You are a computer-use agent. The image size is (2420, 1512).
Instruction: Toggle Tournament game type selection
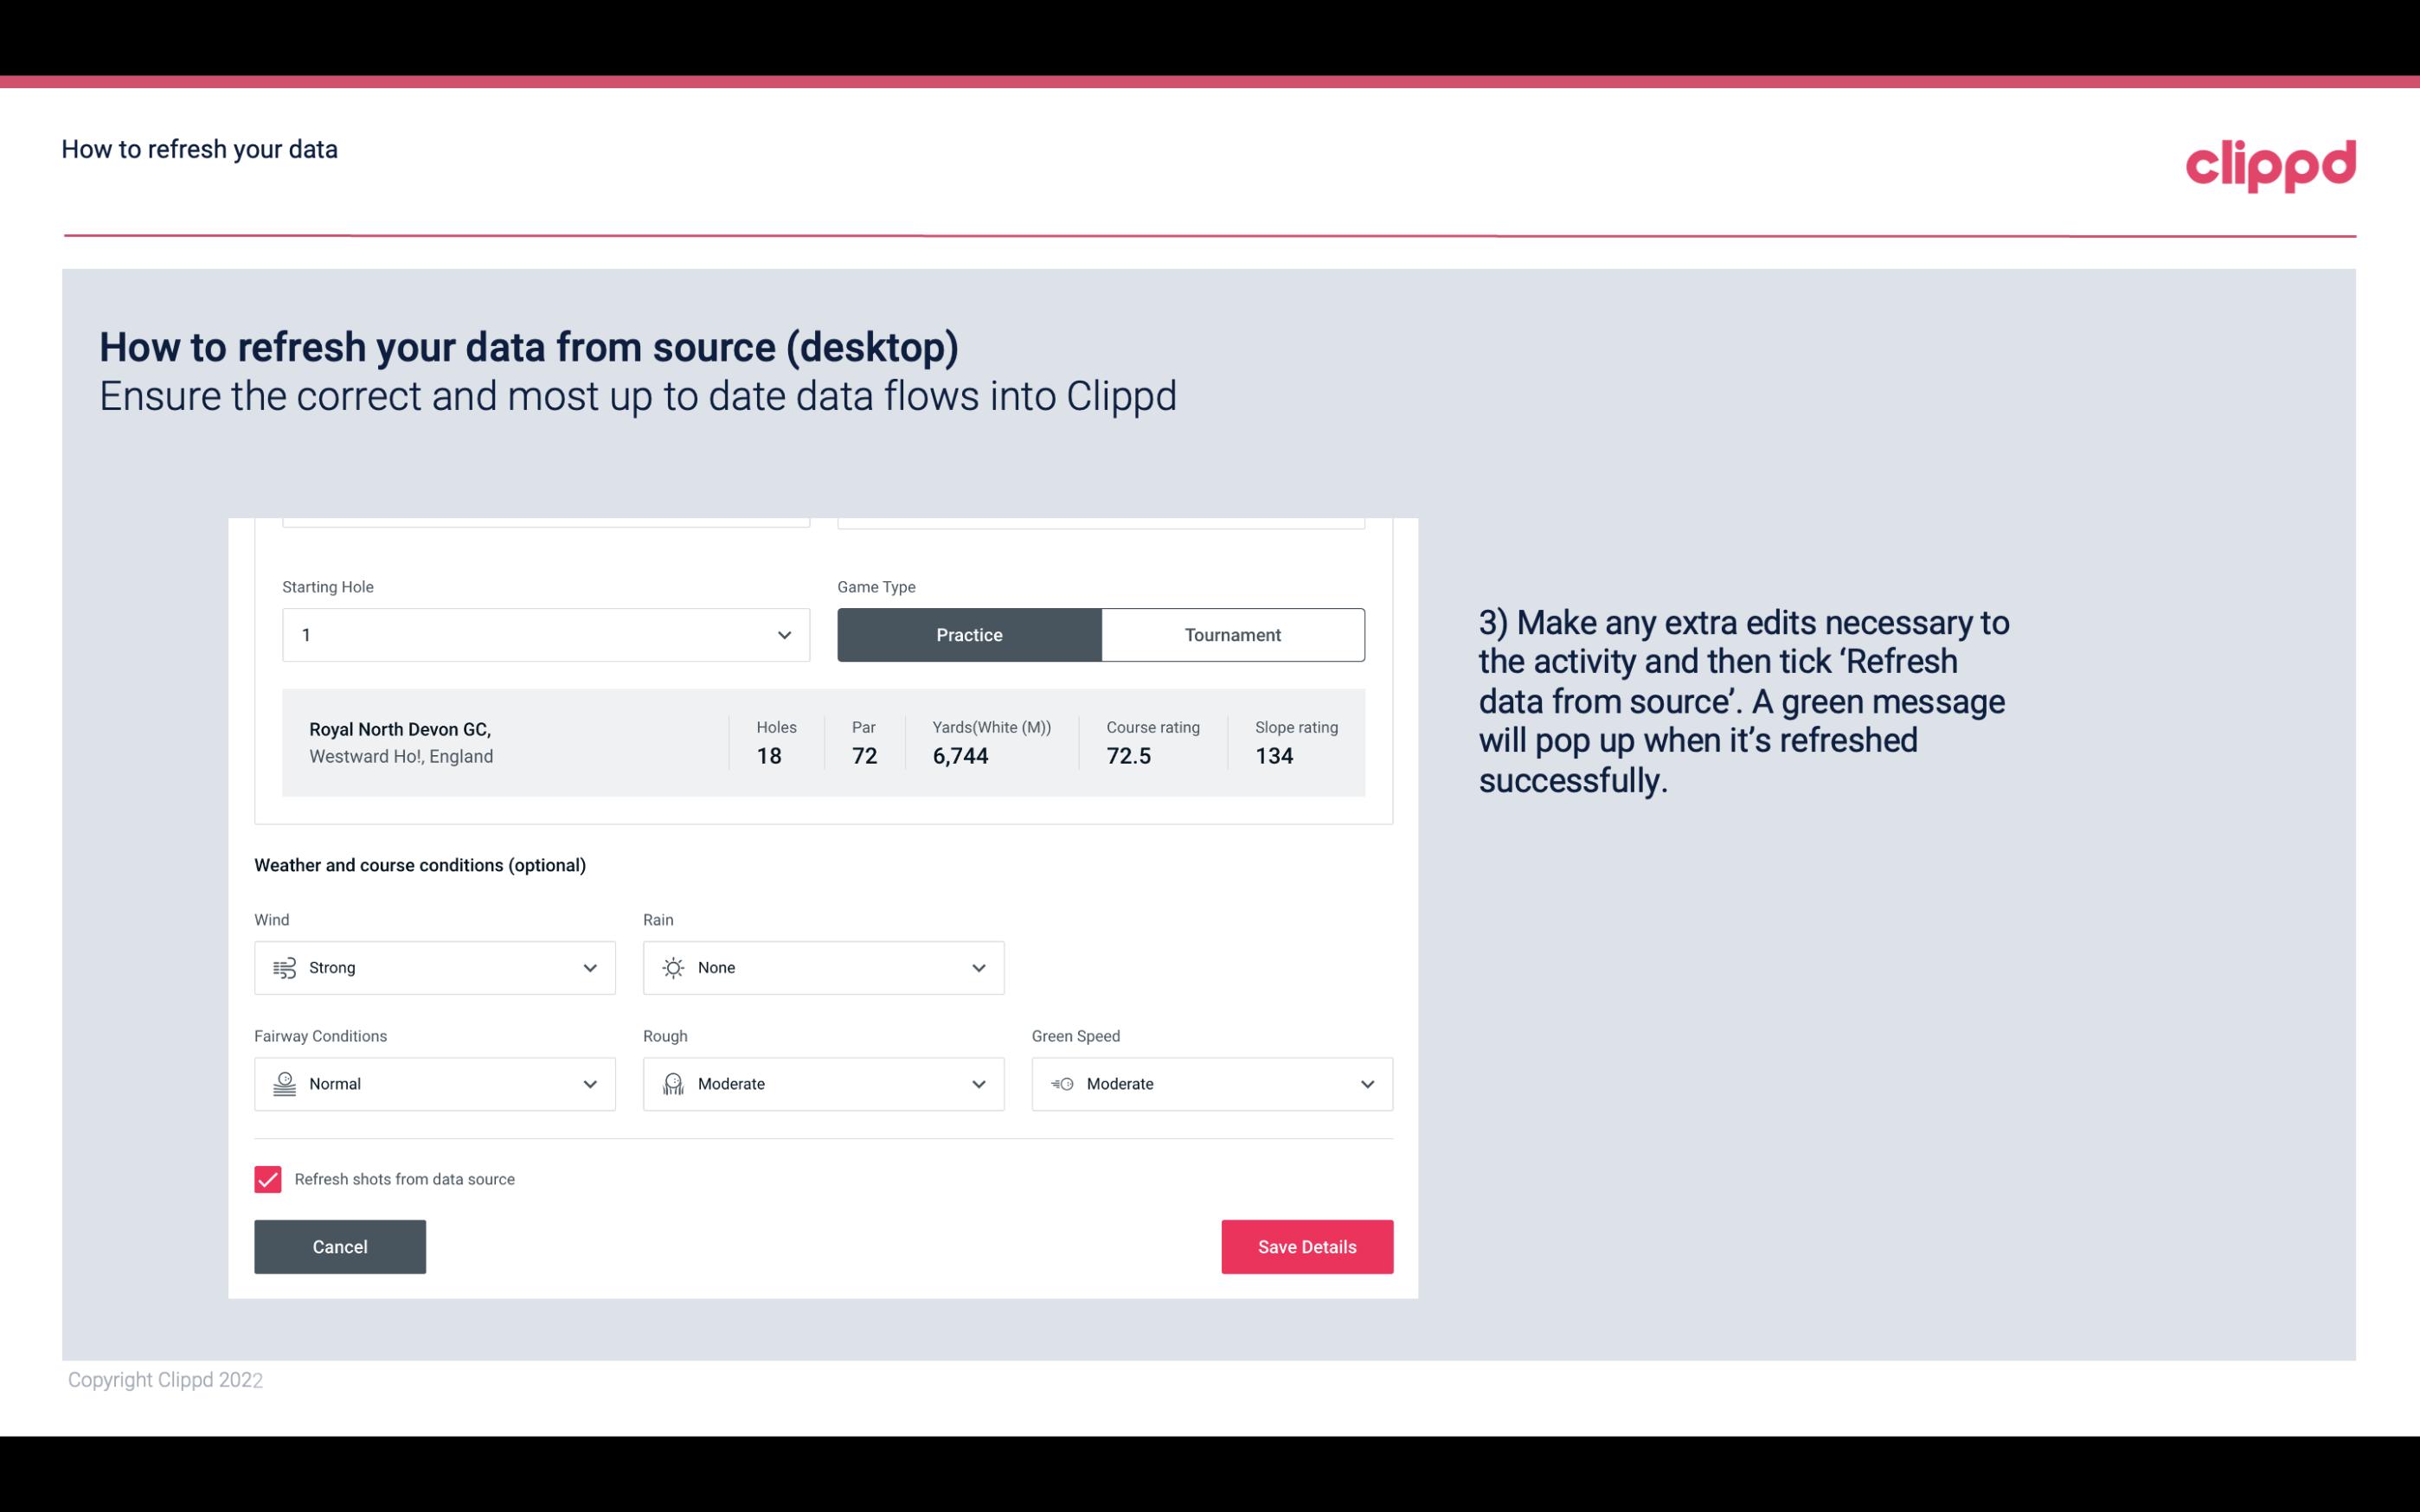1232,634
